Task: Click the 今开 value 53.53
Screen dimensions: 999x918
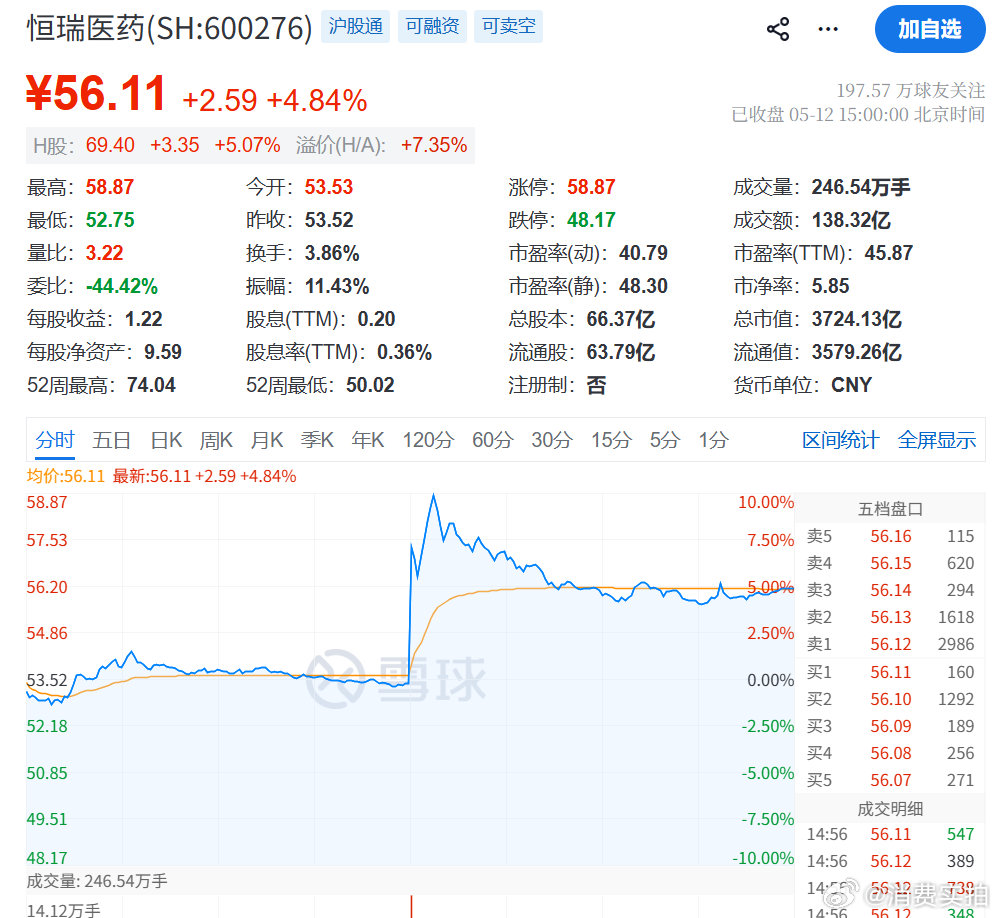Action: click(329, 187)
